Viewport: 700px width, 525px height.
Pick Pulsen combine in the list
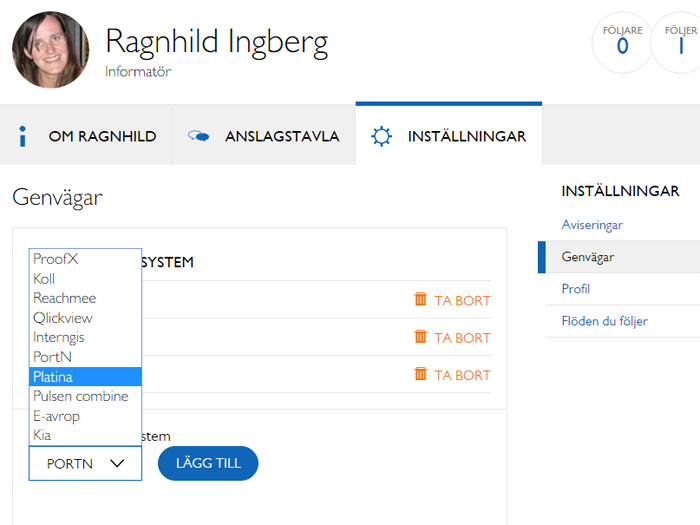click(85, 396)
